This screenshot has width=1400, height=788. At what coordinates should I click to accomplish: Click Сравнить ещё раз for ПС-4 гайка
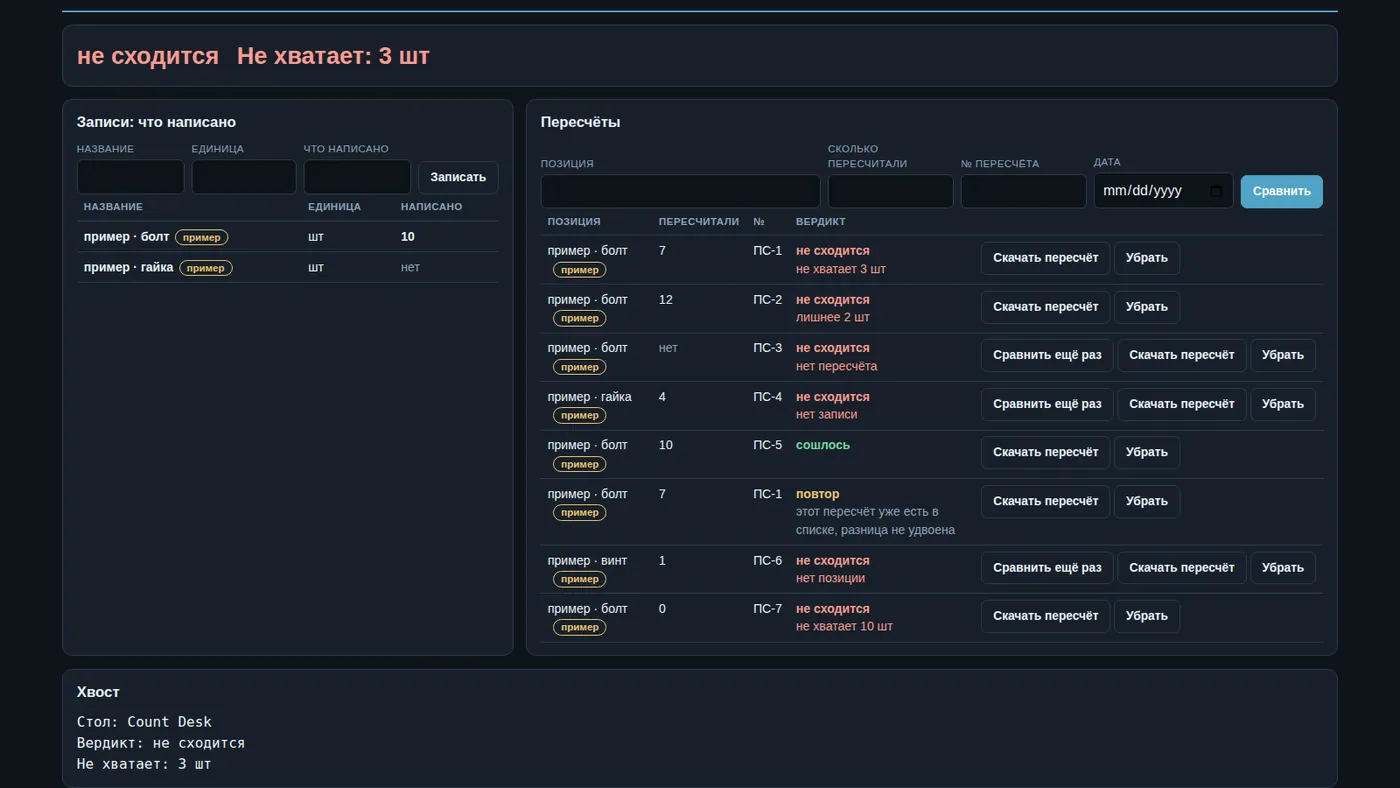point(1047,404)
